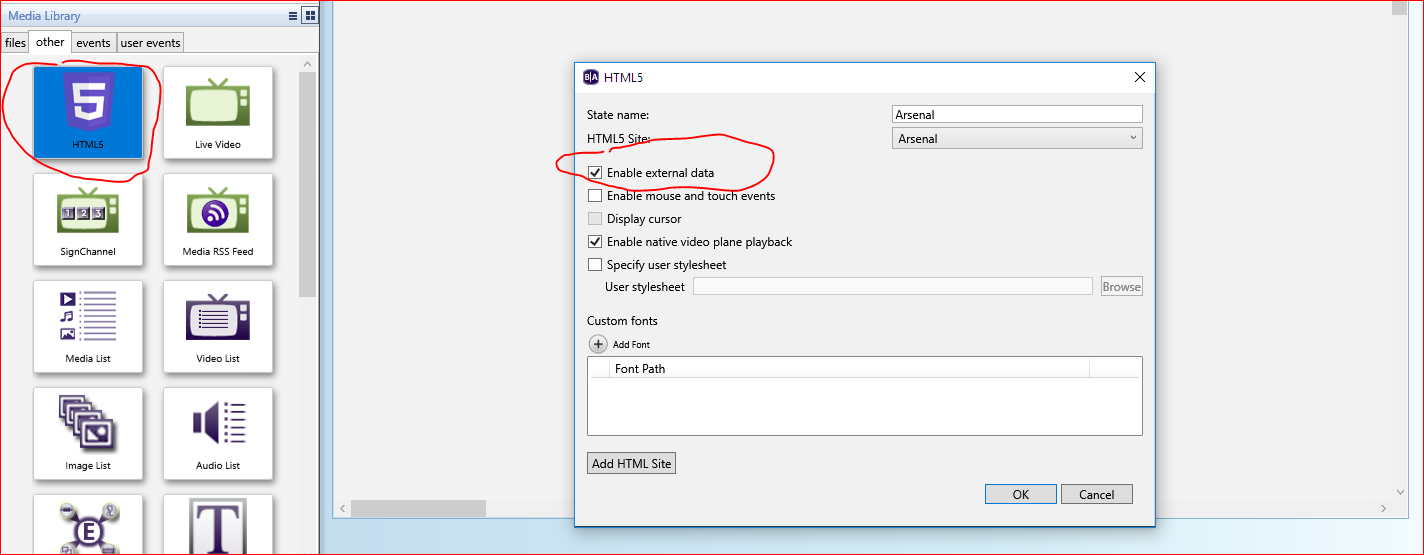Close the HTML5 dialog

pyautogui.click(x=1139, y=77)
